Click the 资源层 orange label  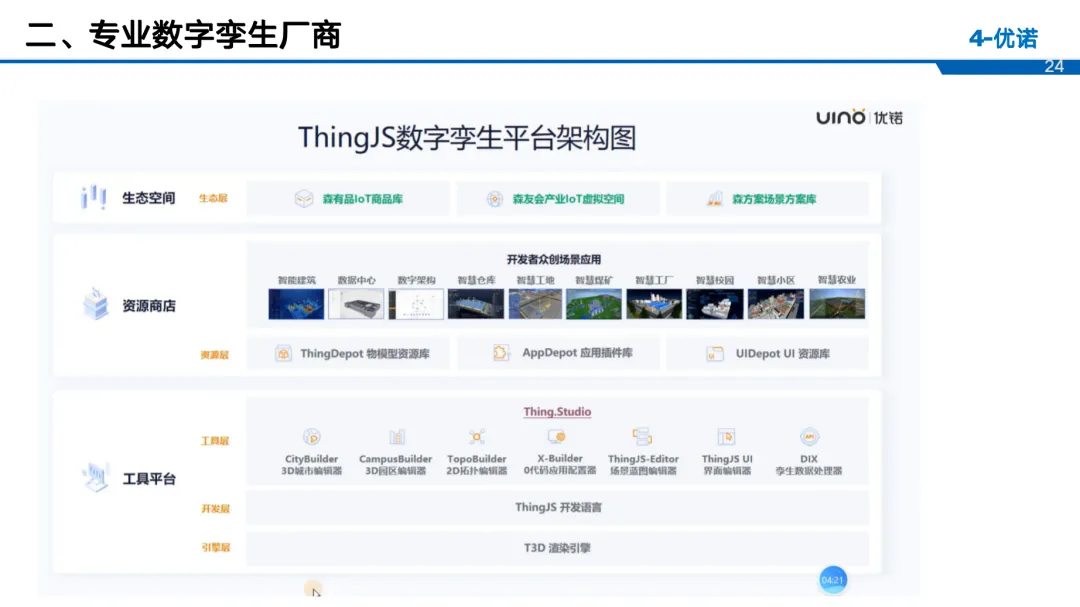pyautogui.click(x=214, y=355)
